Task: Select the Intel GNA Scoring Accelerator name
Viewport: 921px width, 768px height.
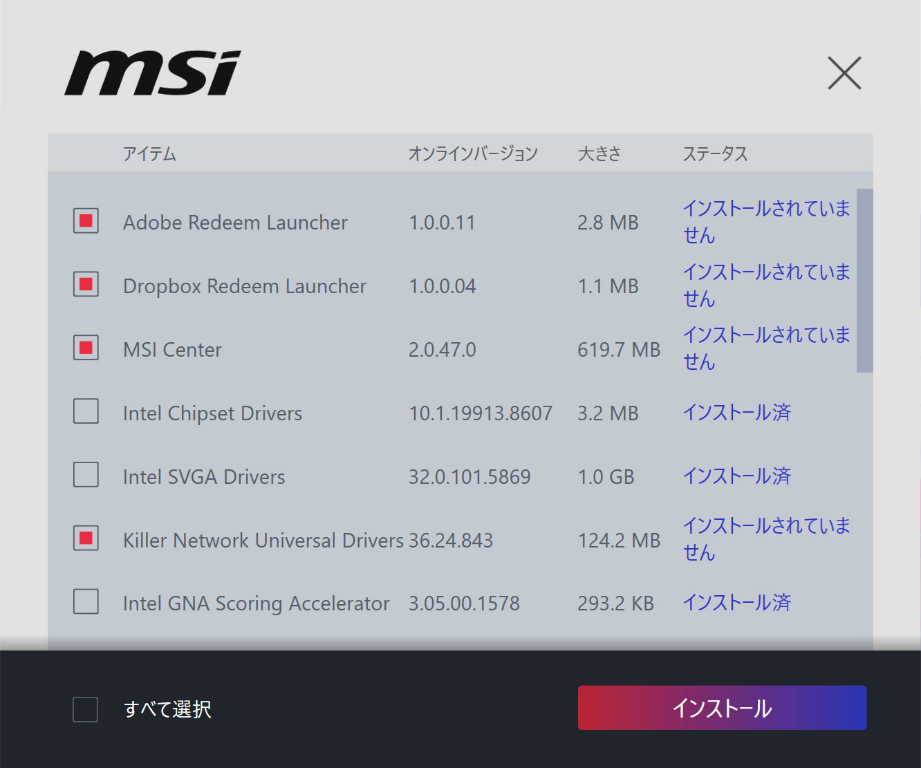Action: 256,603
